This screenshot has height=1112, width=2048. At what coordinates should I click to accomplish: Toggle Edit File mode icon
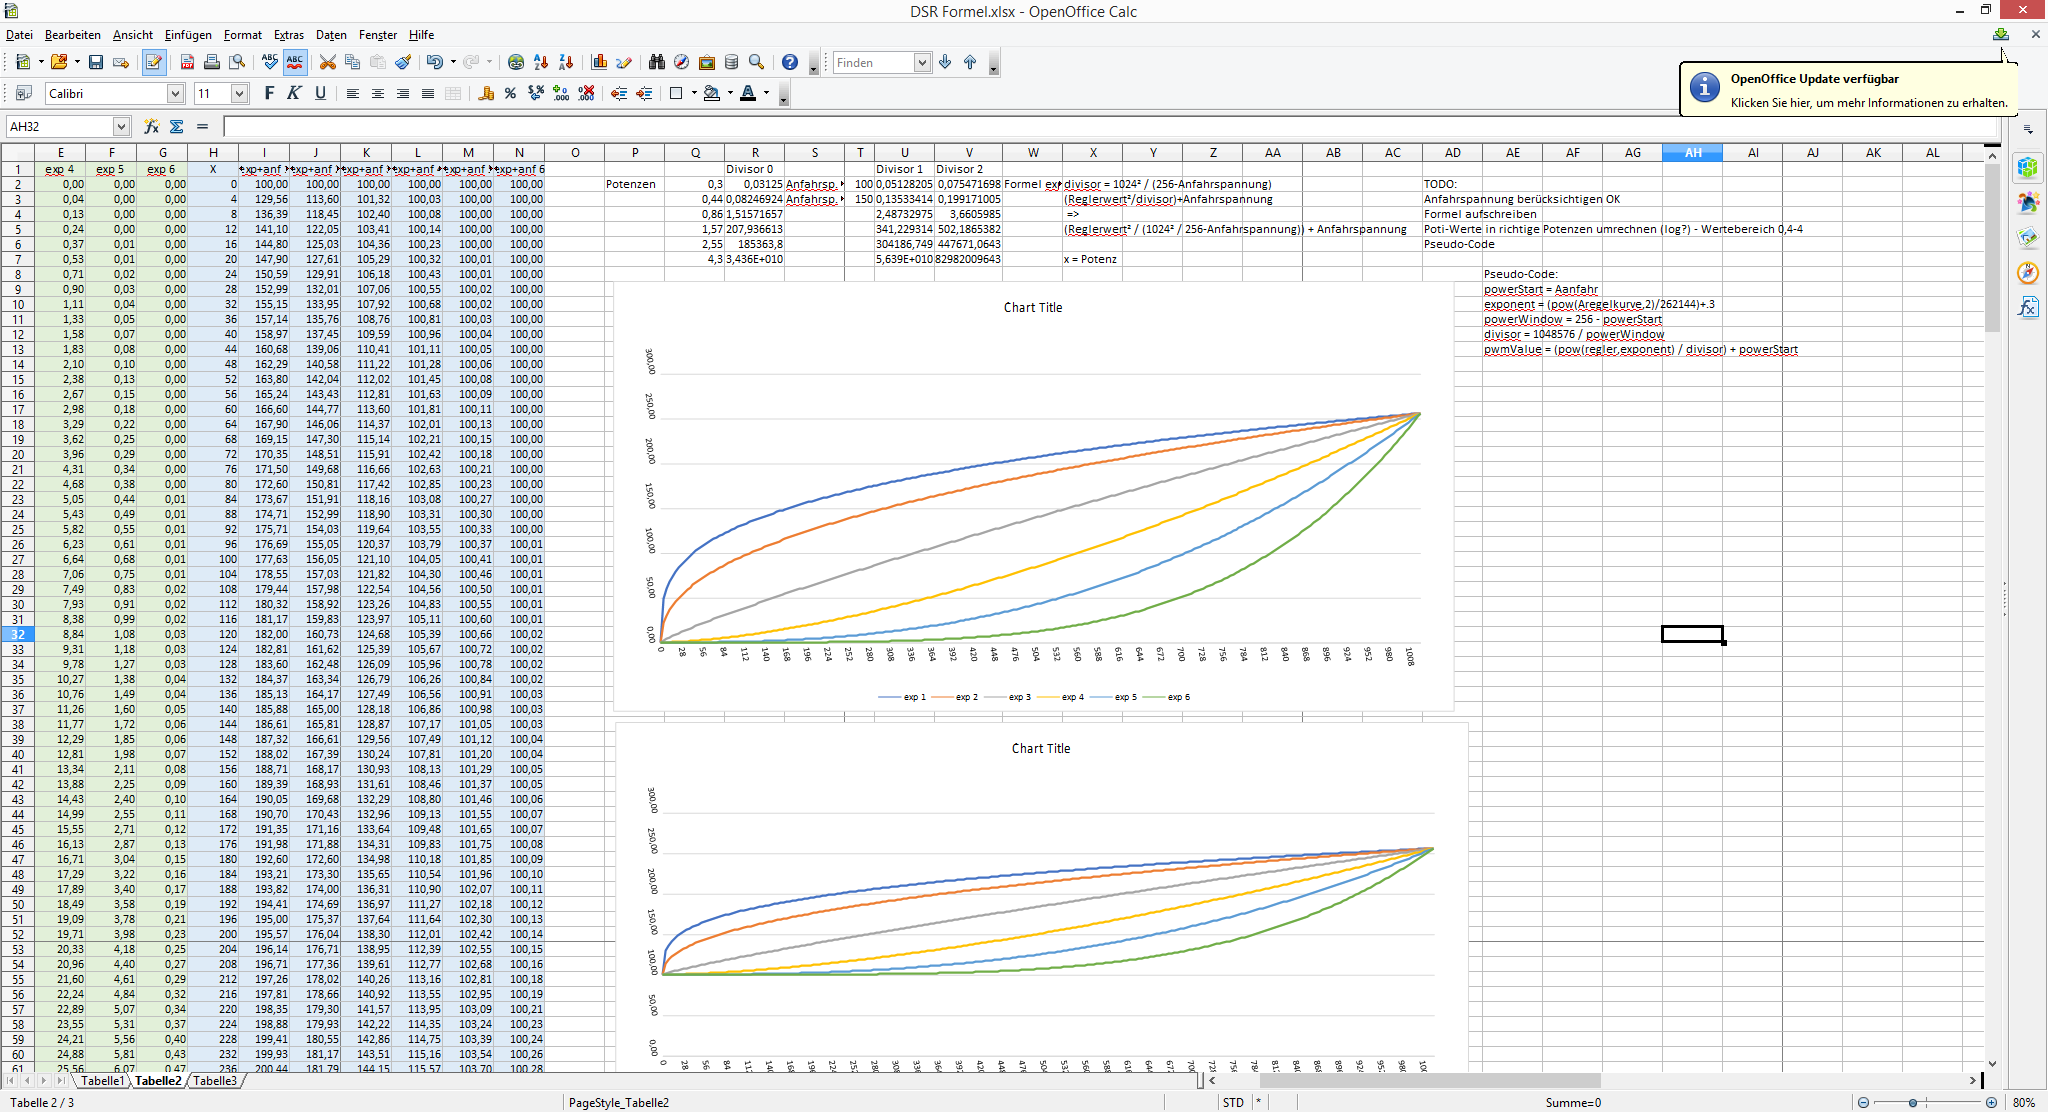click(153, 62)
